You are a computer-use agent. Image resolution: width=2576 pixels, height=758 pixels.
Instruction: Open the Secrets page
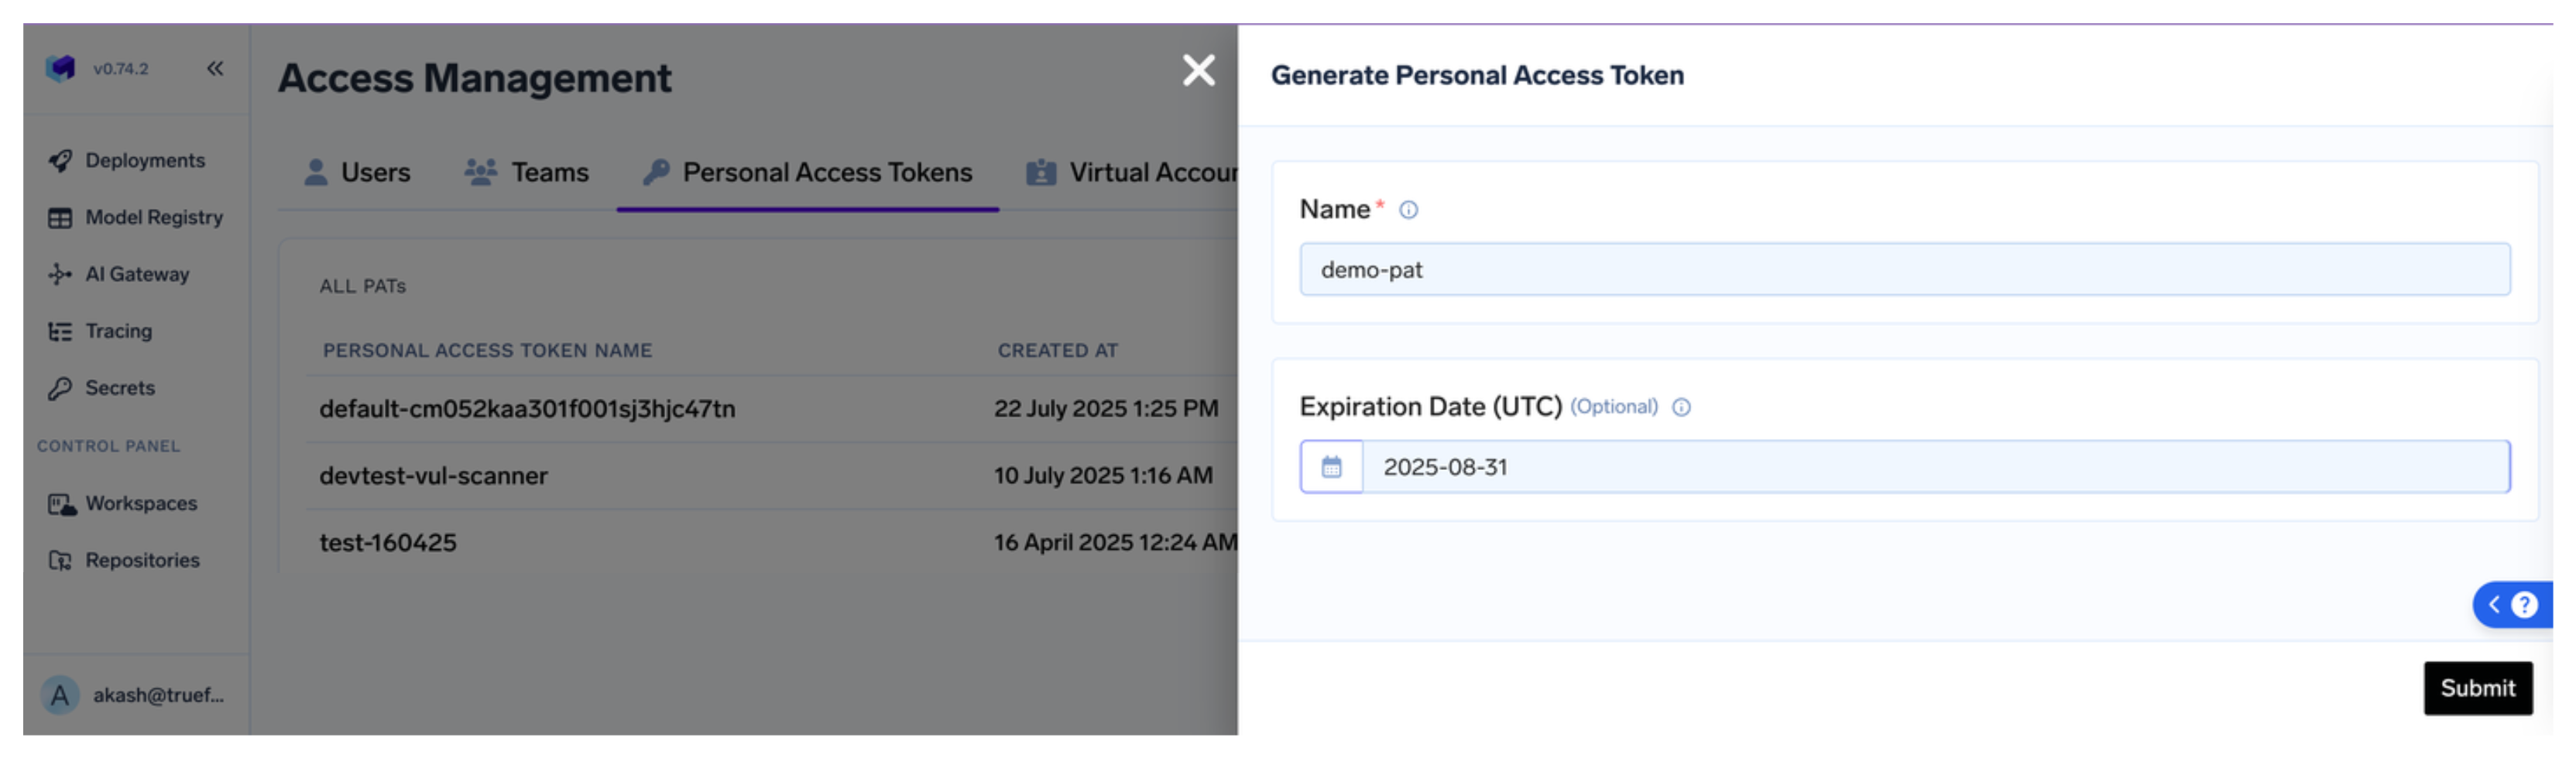tap(119, 388)
